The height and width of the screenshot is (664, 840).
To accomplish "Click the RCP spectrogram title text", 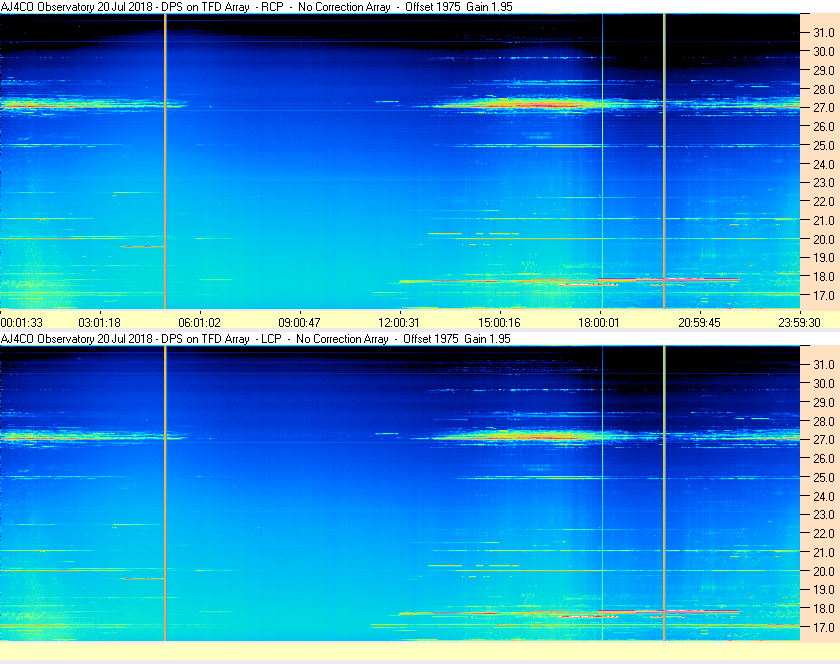I will [x=257, y=7].
